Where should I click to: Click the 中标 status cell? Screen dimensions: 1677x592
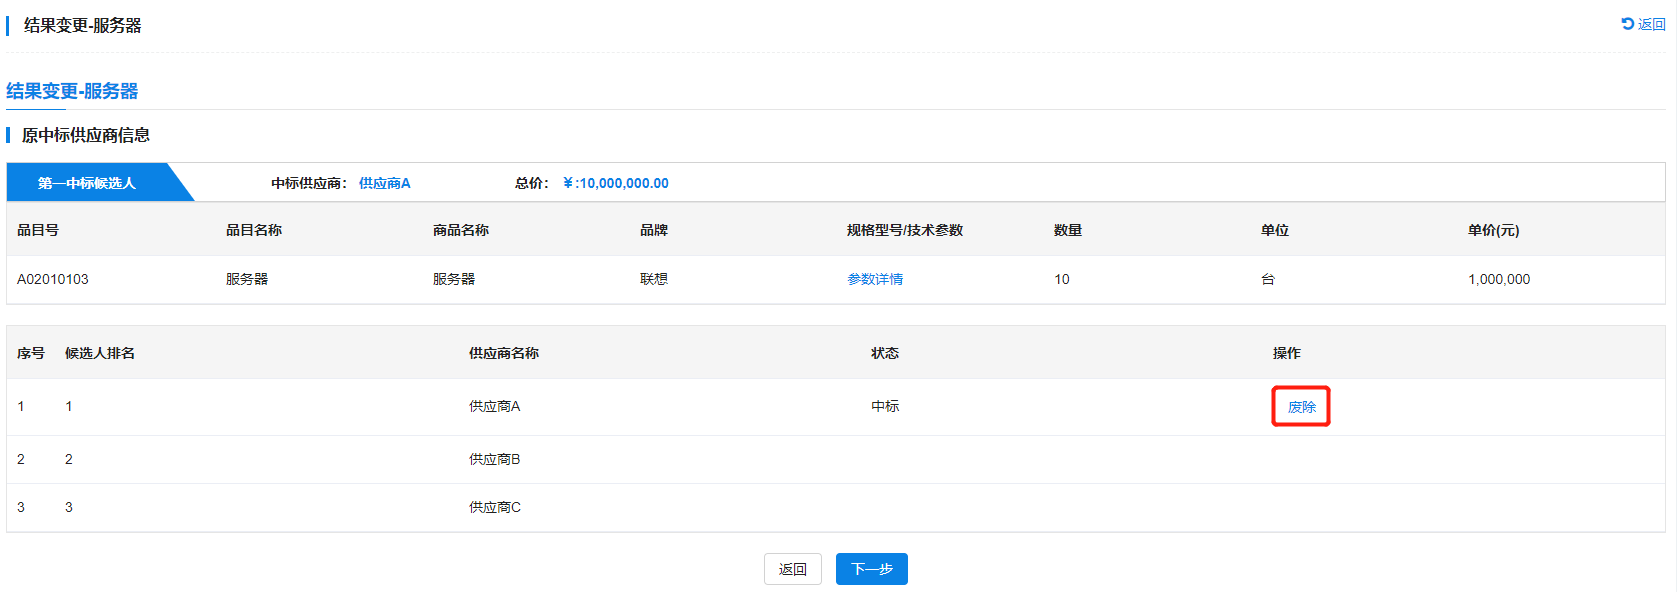tap(885, 406)
